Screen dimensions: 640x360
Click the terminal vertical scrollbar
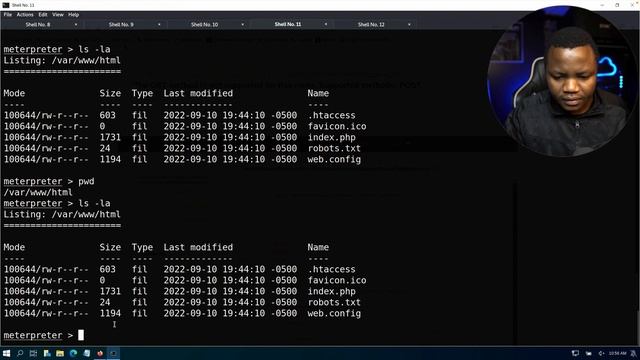(638, 188)
